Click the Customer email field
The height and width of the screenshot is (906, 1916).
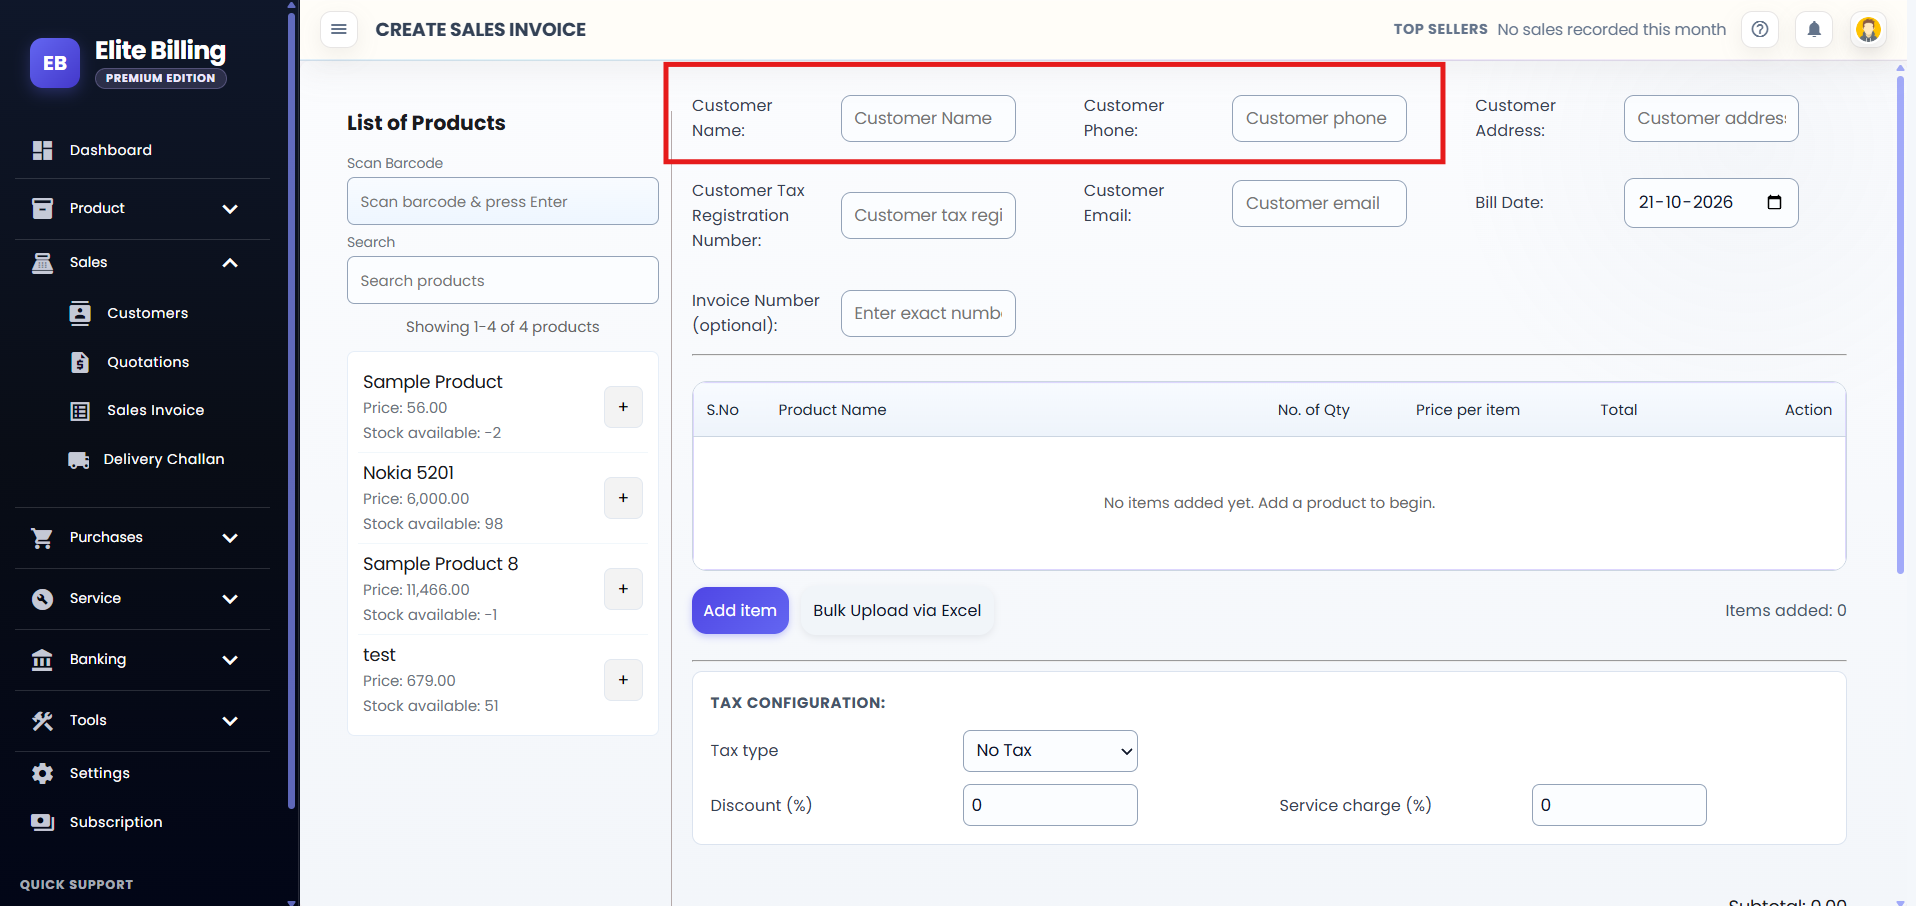[x=1319, y=203]
